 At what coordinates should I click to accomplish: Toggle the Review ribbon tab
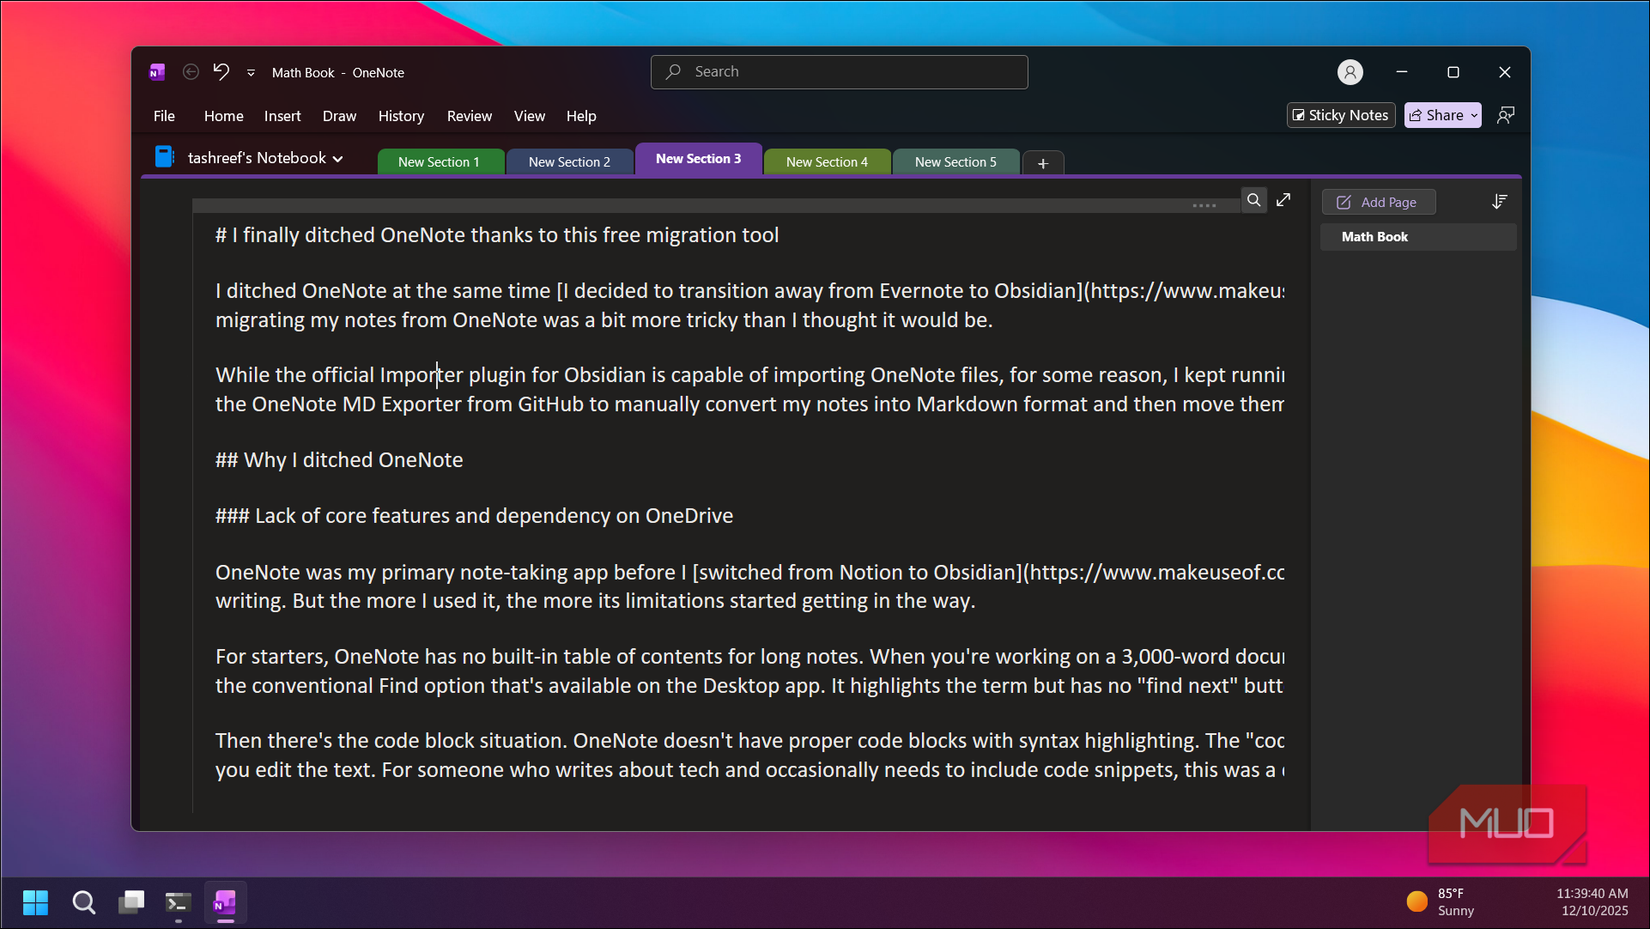click(x=469, y=116)
